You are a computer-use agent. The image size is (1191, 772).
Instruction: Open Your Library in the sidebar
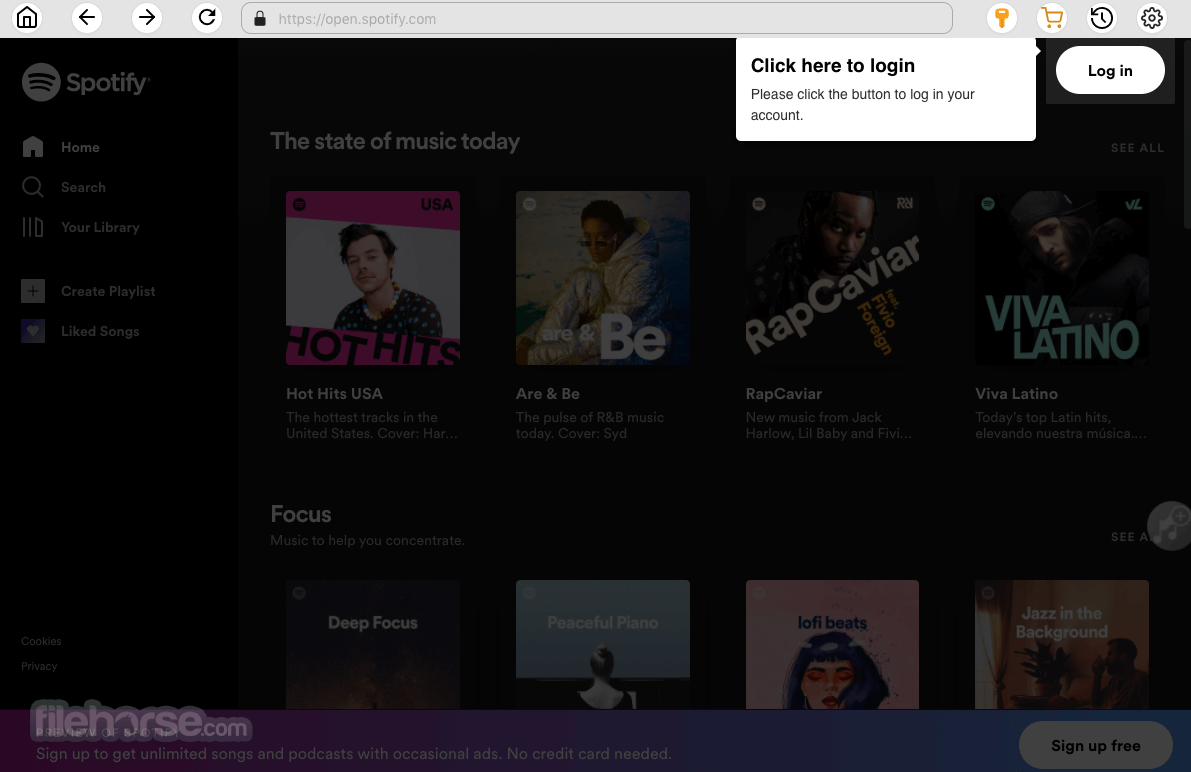81,227
